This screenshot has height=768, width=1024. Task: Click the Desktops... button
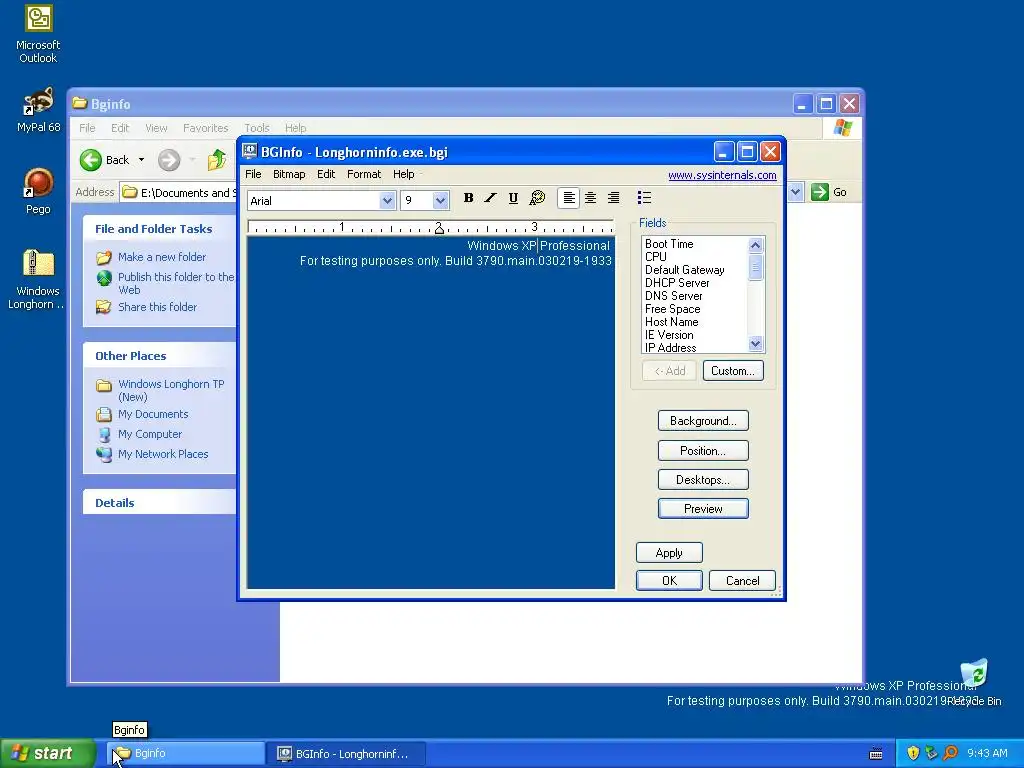click(703, 480)
